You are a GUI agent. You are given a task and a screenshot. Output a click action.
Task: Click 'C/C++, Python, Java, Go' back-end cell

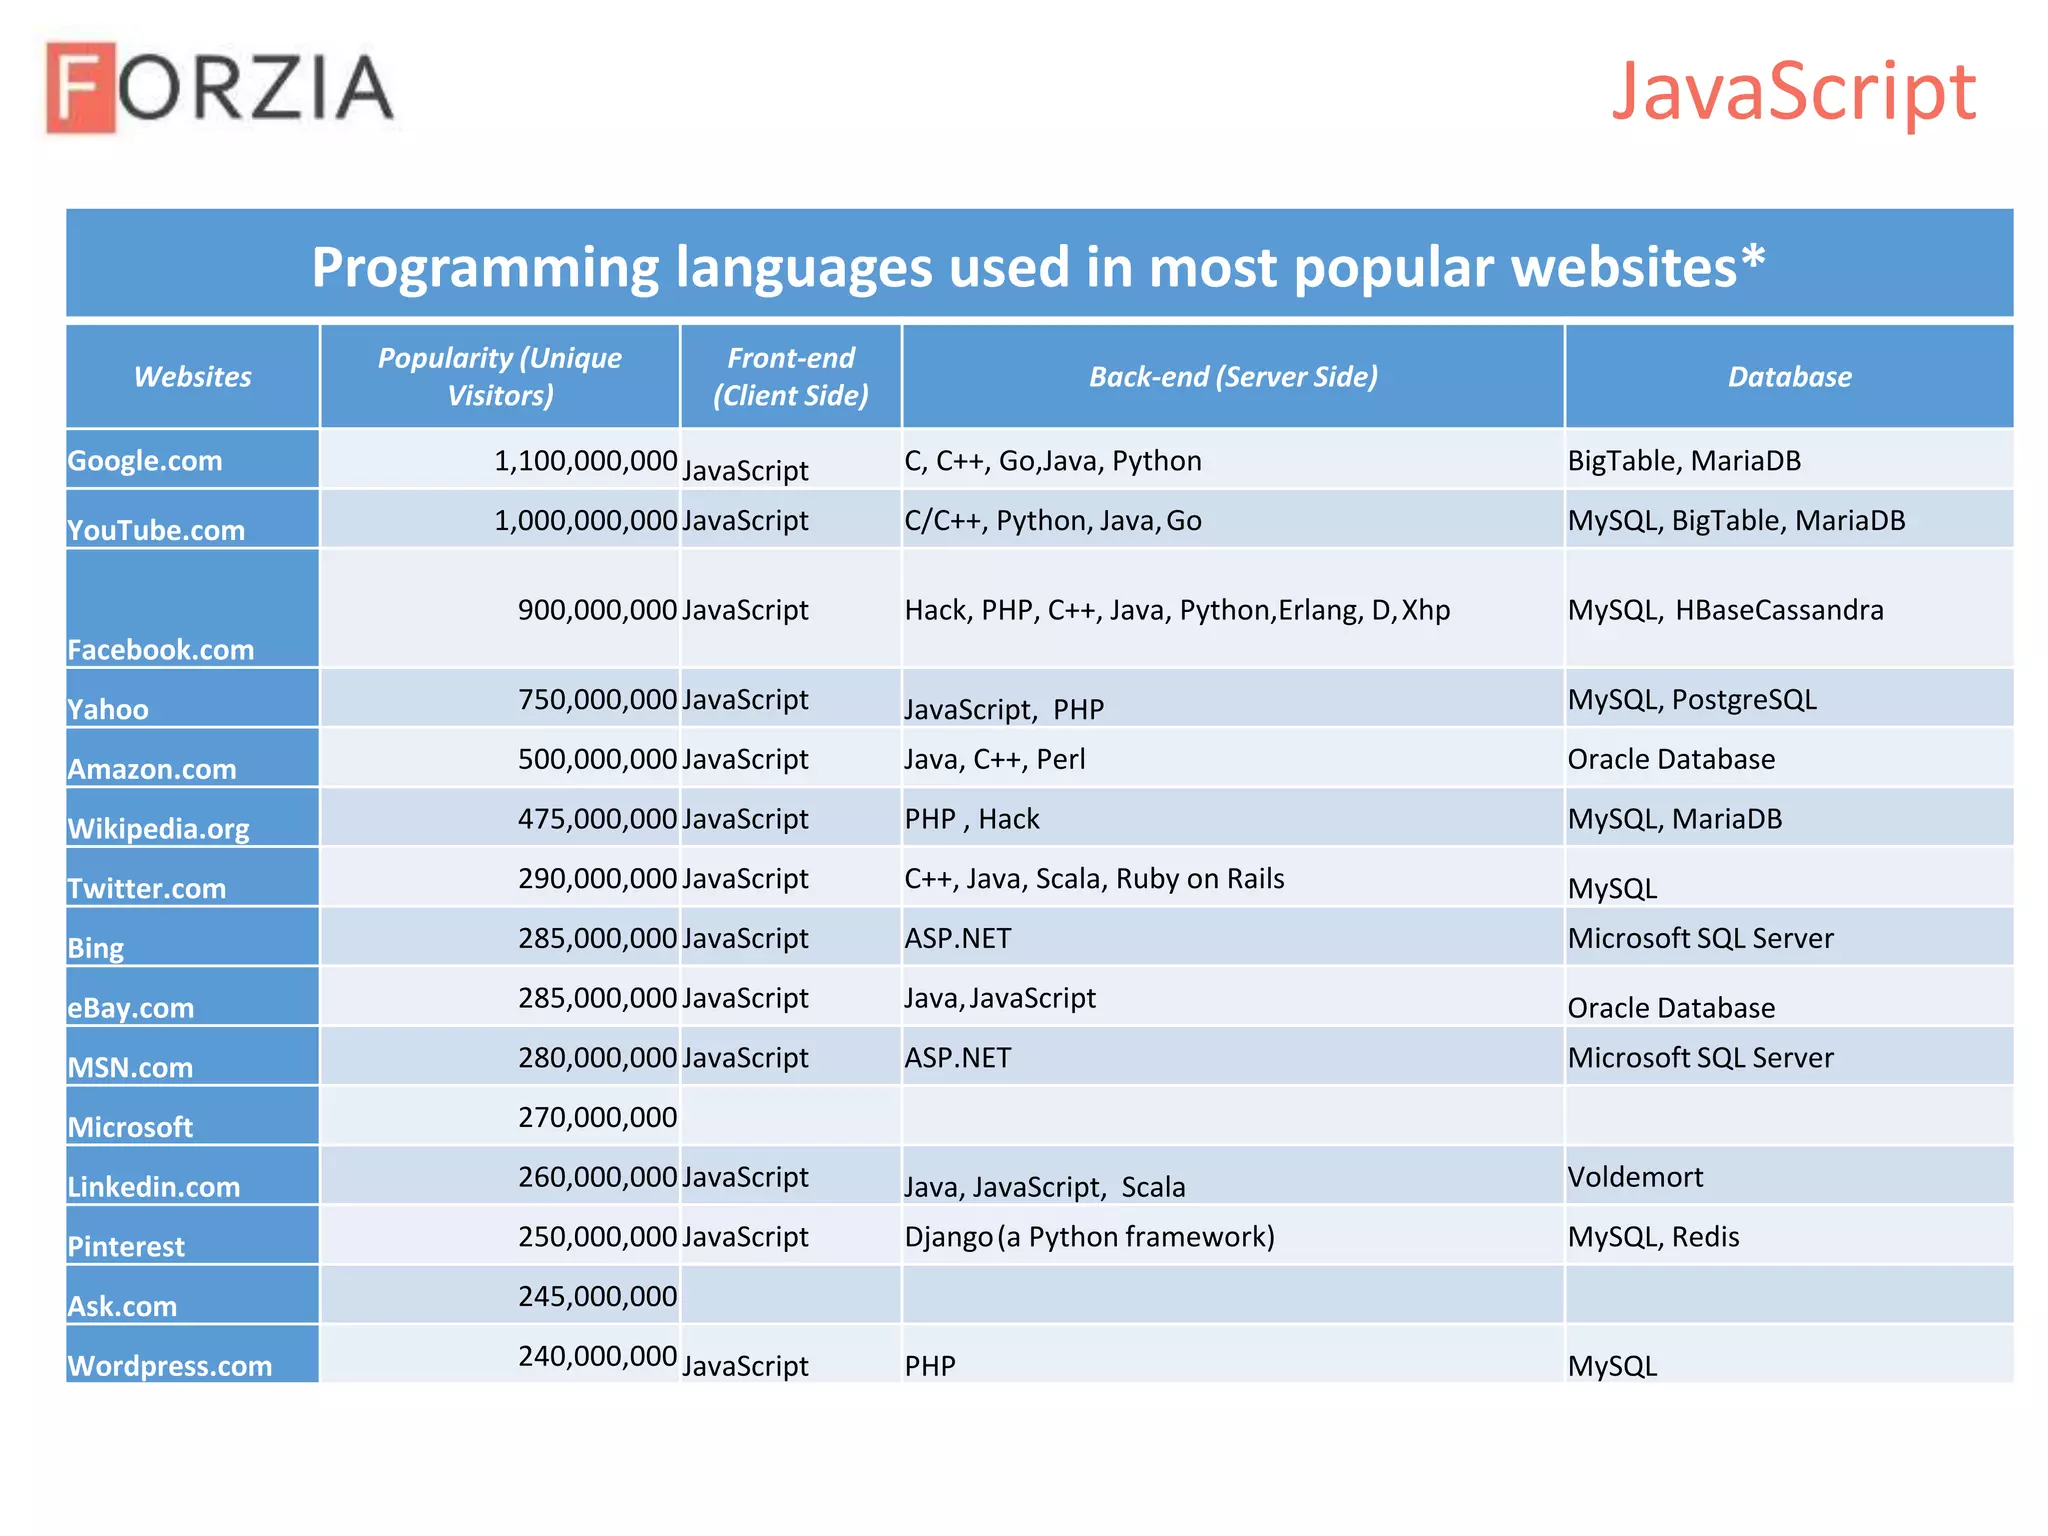(1053, 521)
